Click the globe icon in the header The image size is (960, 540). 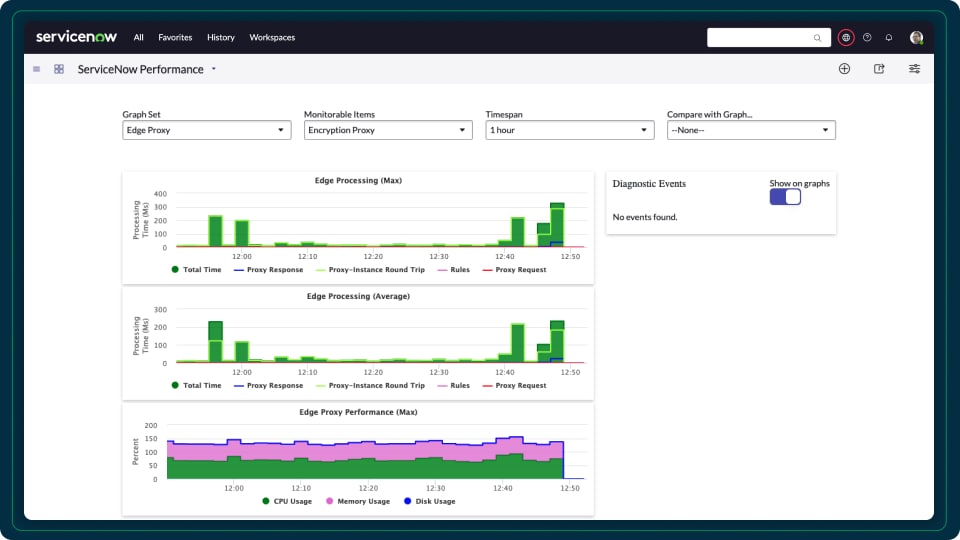[846, 38]
